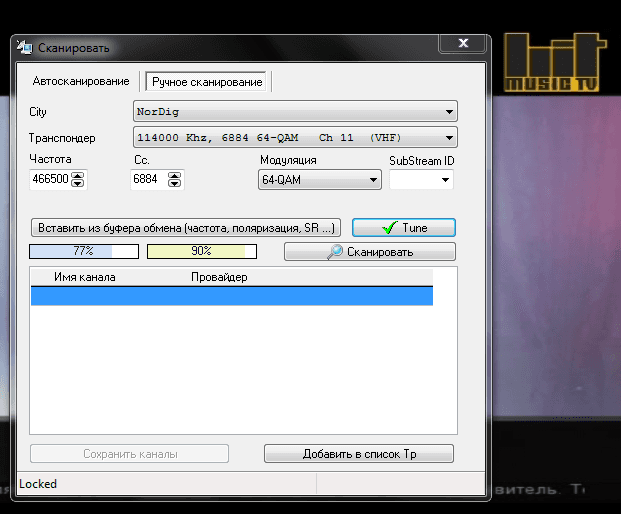Click the Сс. symbol rate field 6884
This screenshot has height=514, width=621.
click(149, 179)
